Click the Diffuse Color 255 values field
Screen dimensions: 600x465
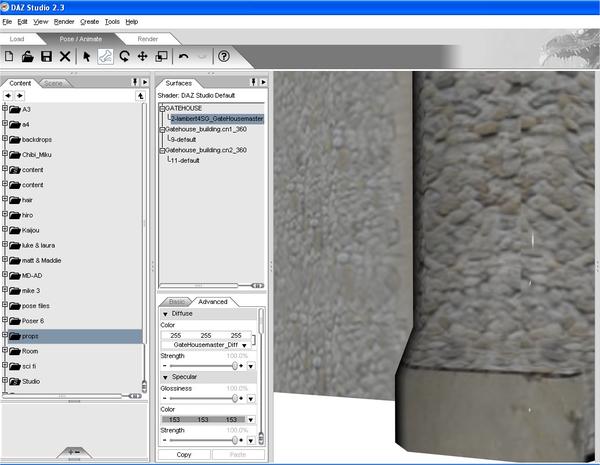[x=206, y=335]
